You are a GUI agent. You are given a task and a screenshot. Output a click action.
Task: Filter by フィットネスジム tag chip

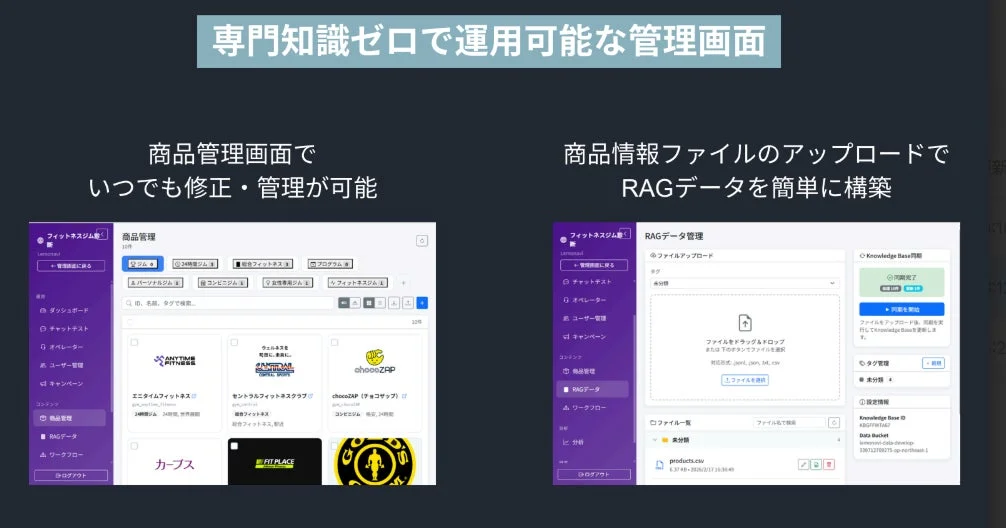[x=358, y=283]
